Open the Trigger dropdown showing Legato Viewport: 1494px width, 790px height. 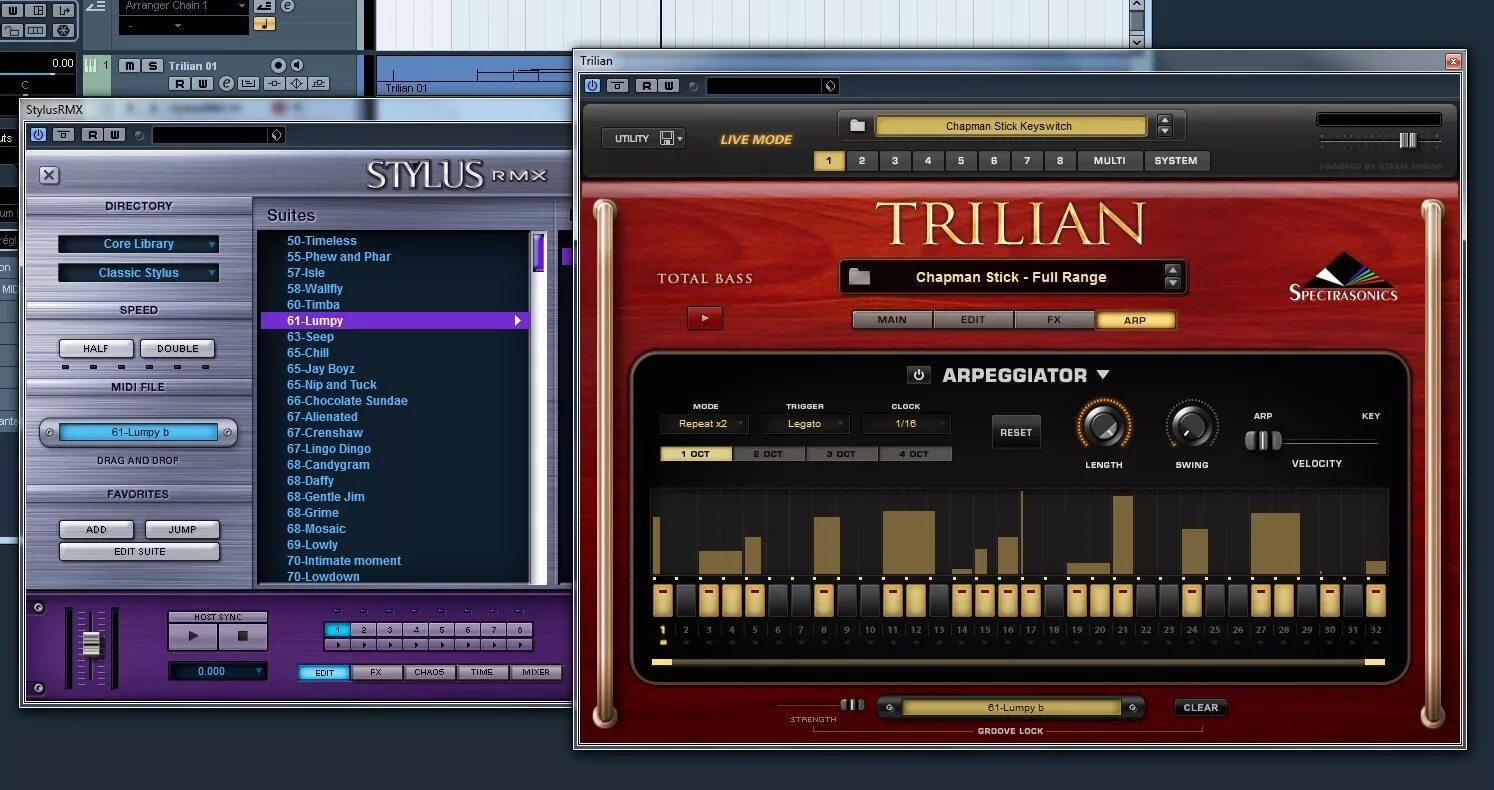(805, 424)
